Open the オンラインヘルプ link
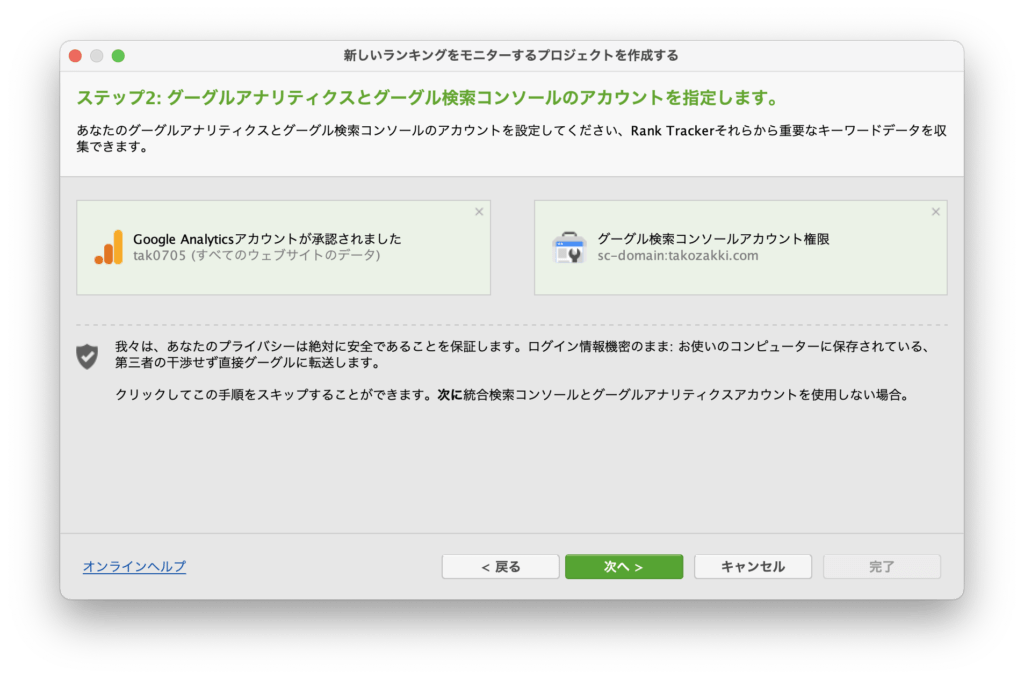 (x=135, y=566)
